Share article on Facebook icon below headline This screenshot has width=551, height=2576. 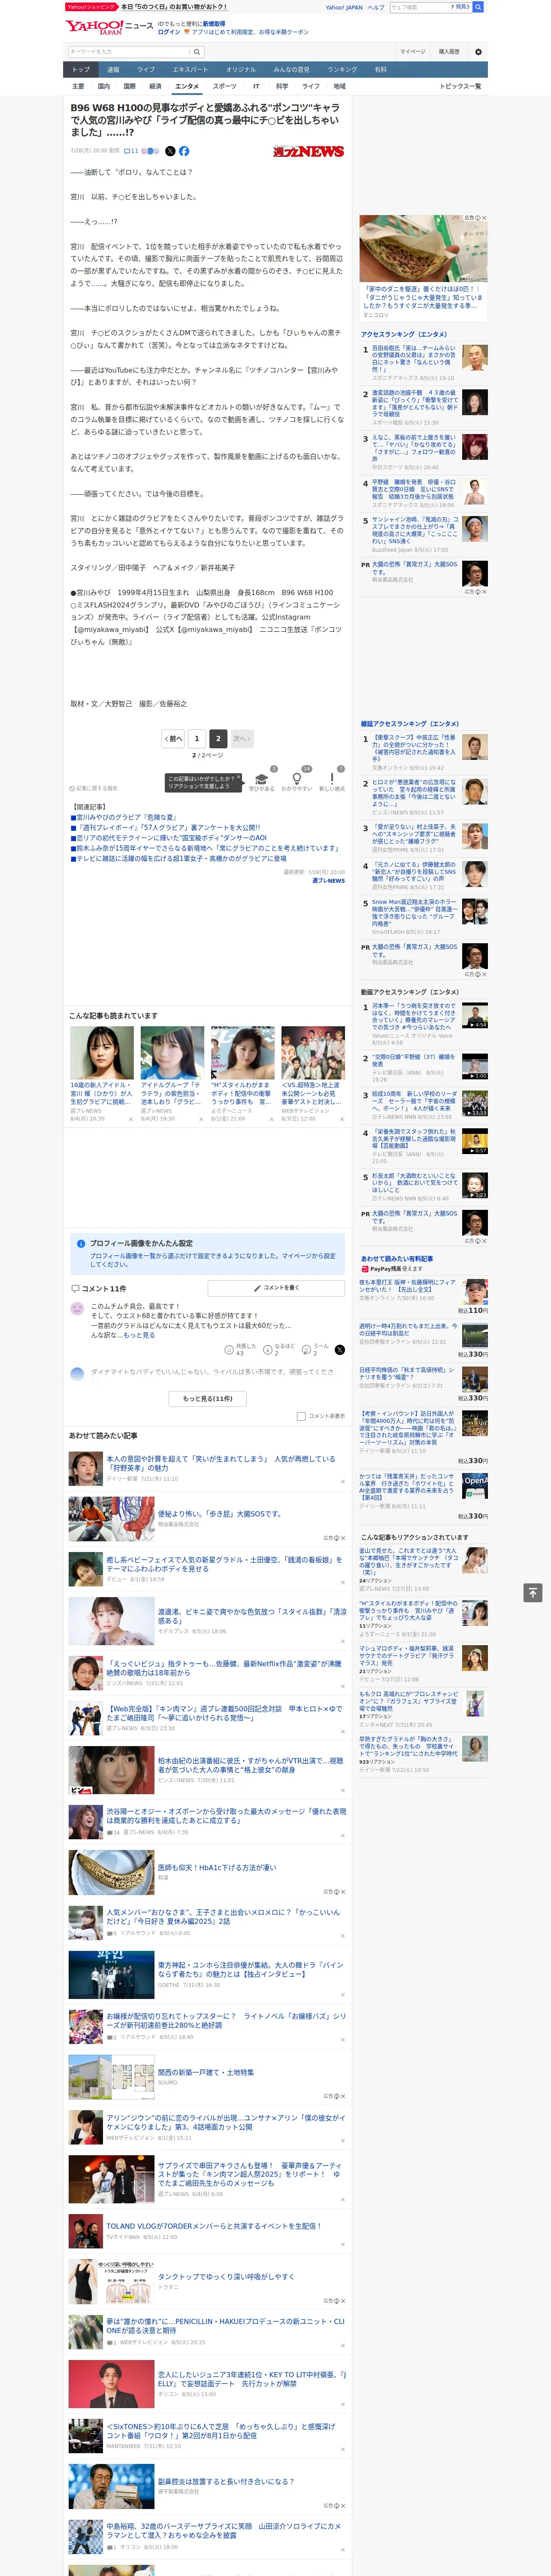click(184, 151)
